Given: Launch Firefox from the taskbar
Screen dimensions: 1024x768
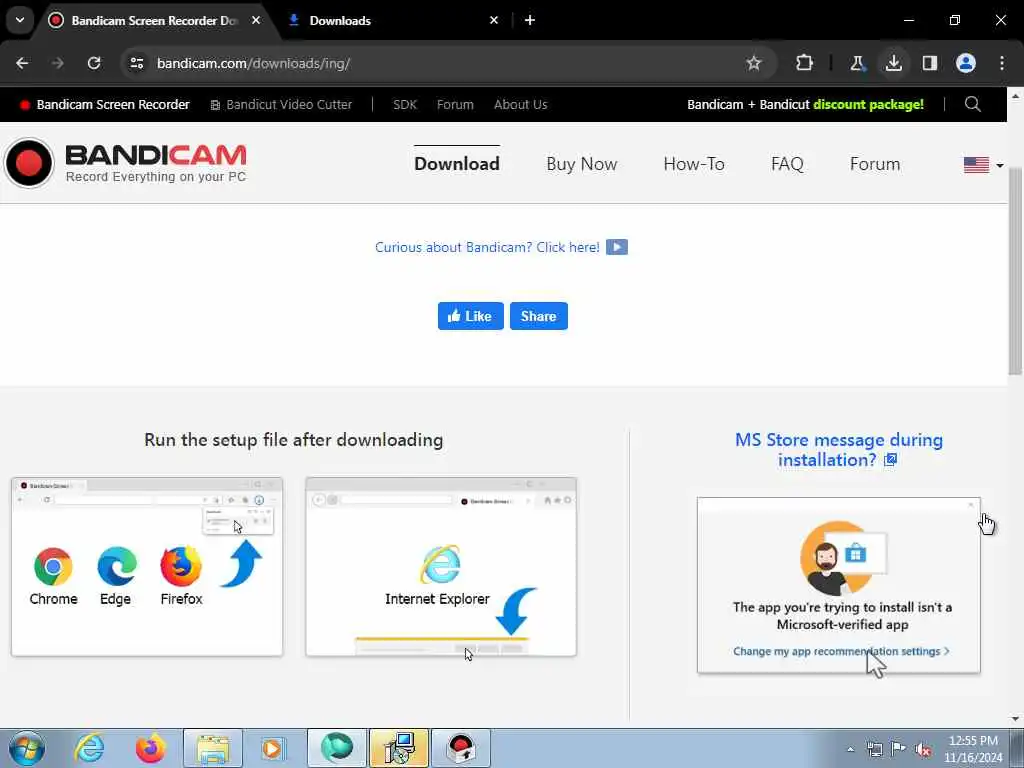Looking at the screenshot, I should (x=151, y=748).
